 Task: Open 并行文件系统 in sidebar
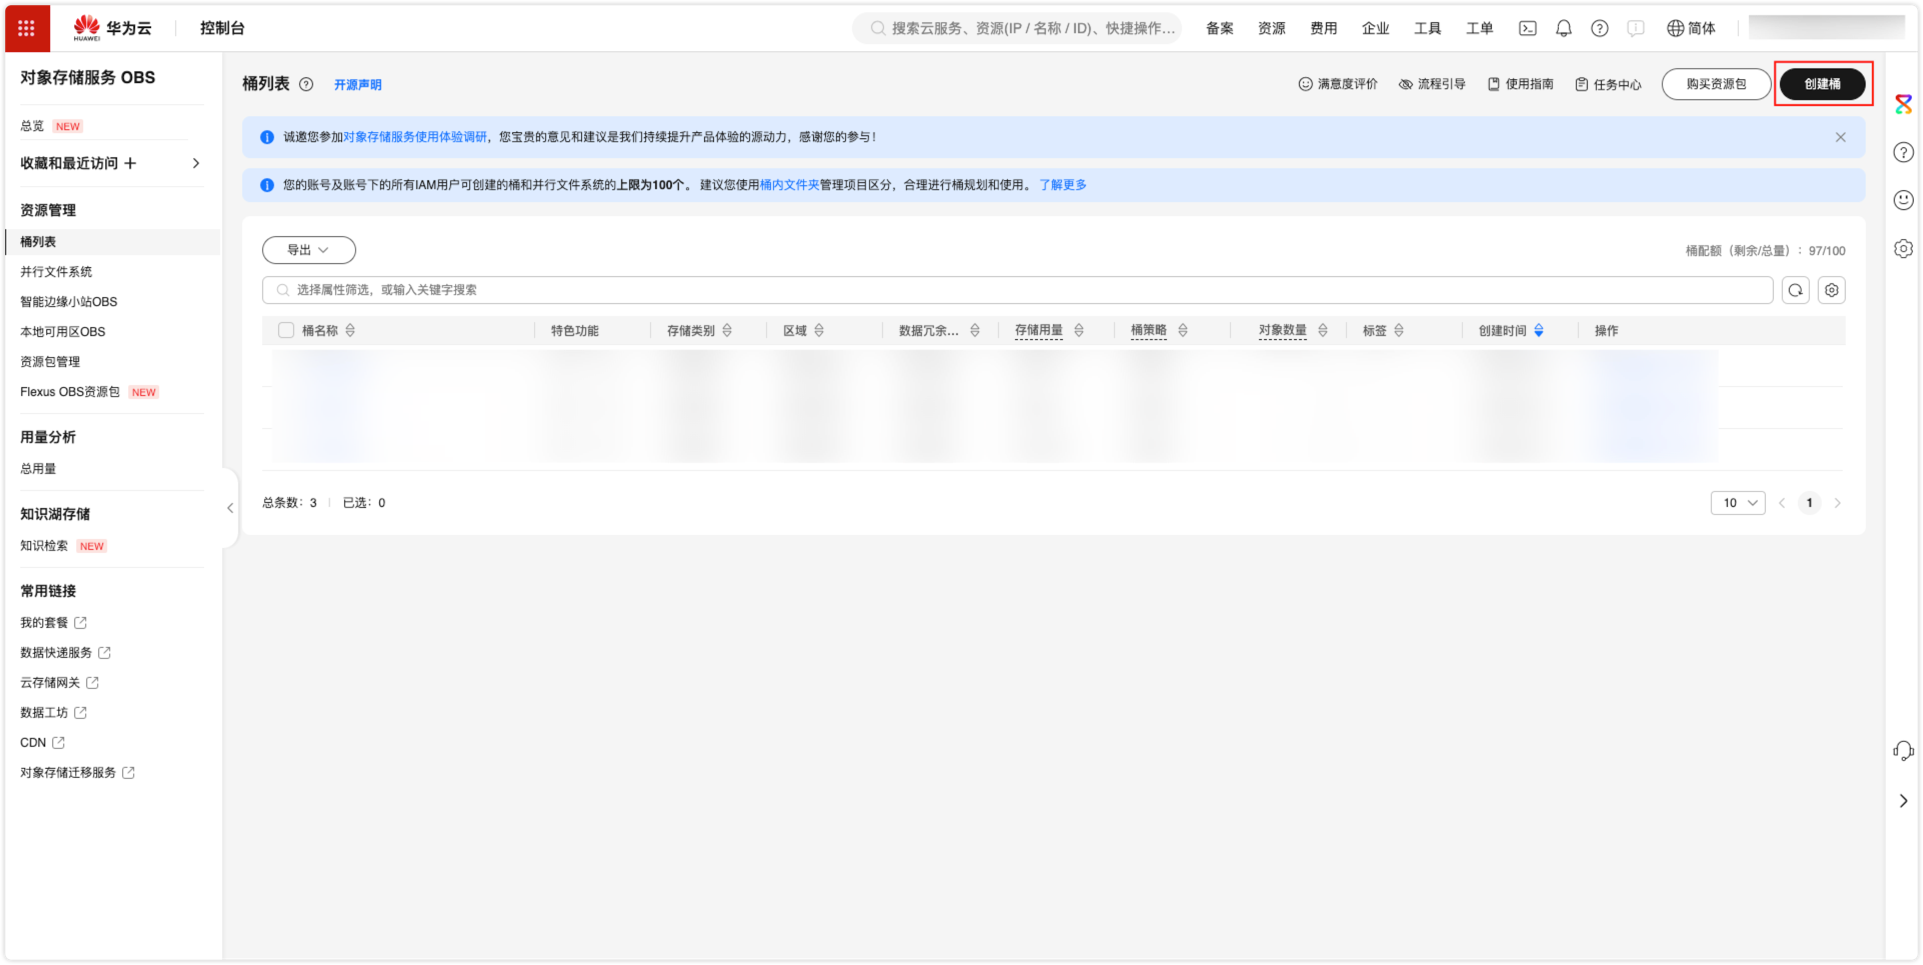[x=56, y=272]
